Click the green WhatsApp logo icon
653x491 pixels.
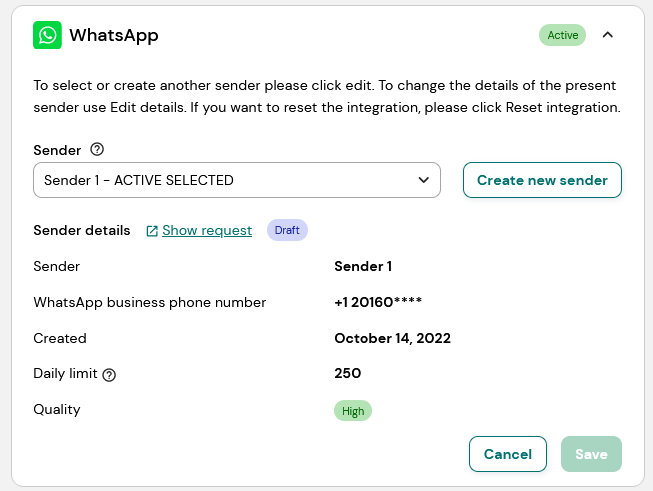tap(47, 35)
